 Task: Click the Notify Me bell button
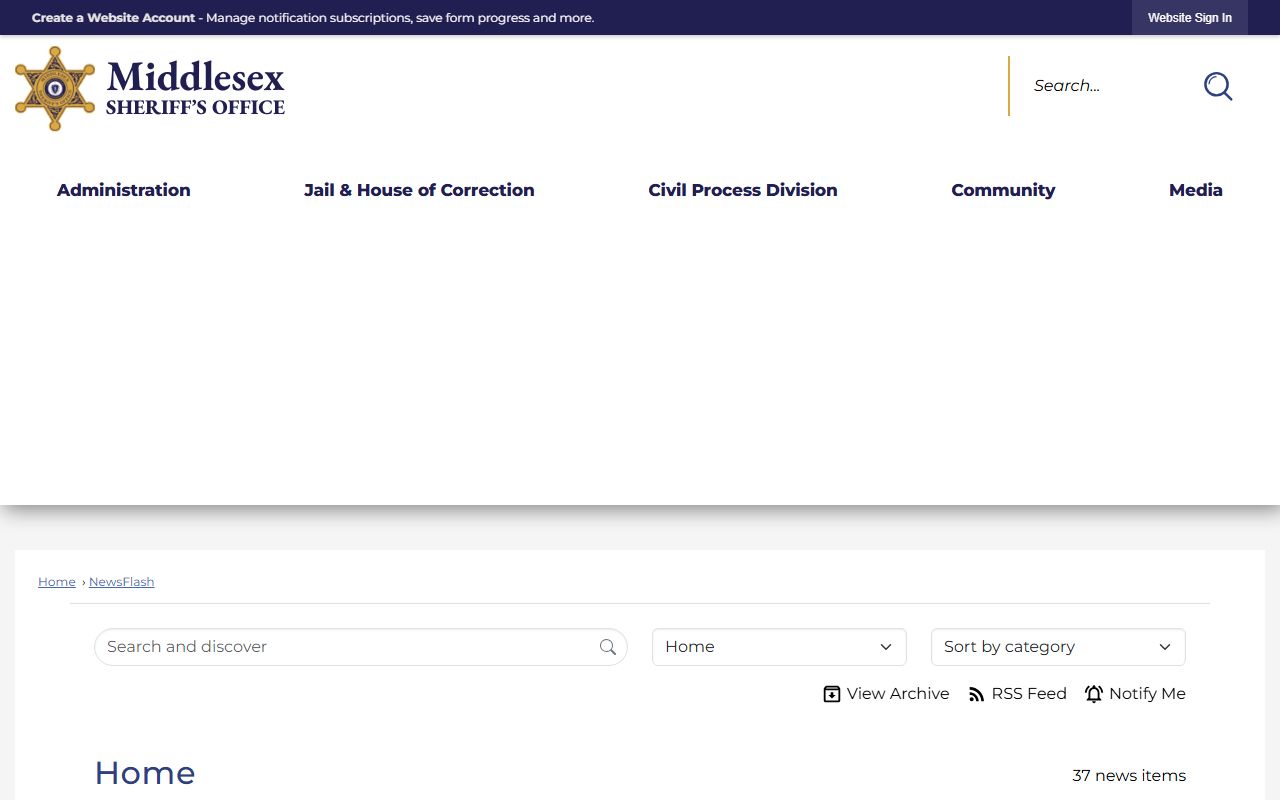click(1135, 694)
